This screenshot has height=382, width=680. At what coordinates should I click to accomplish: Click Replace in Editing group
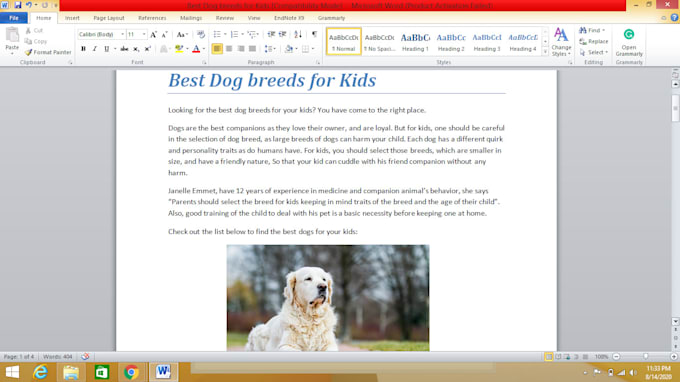(x=594, y=41)
